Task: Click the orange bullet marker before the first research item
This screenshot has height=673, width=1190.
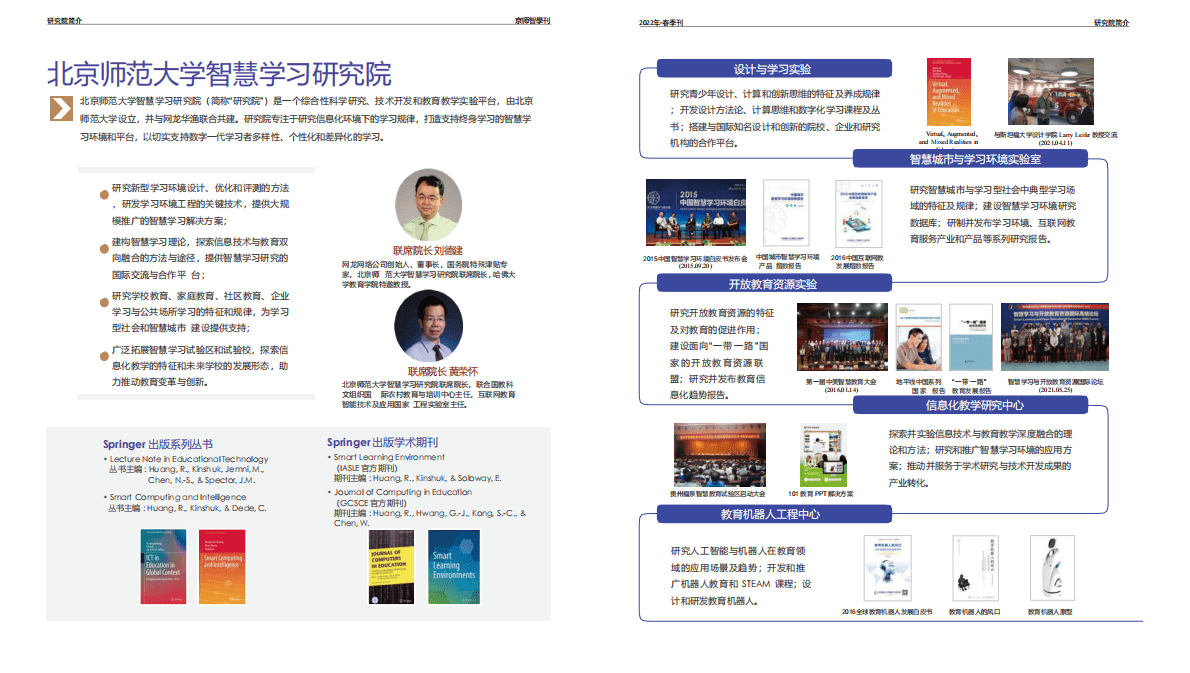Action: 102,195
